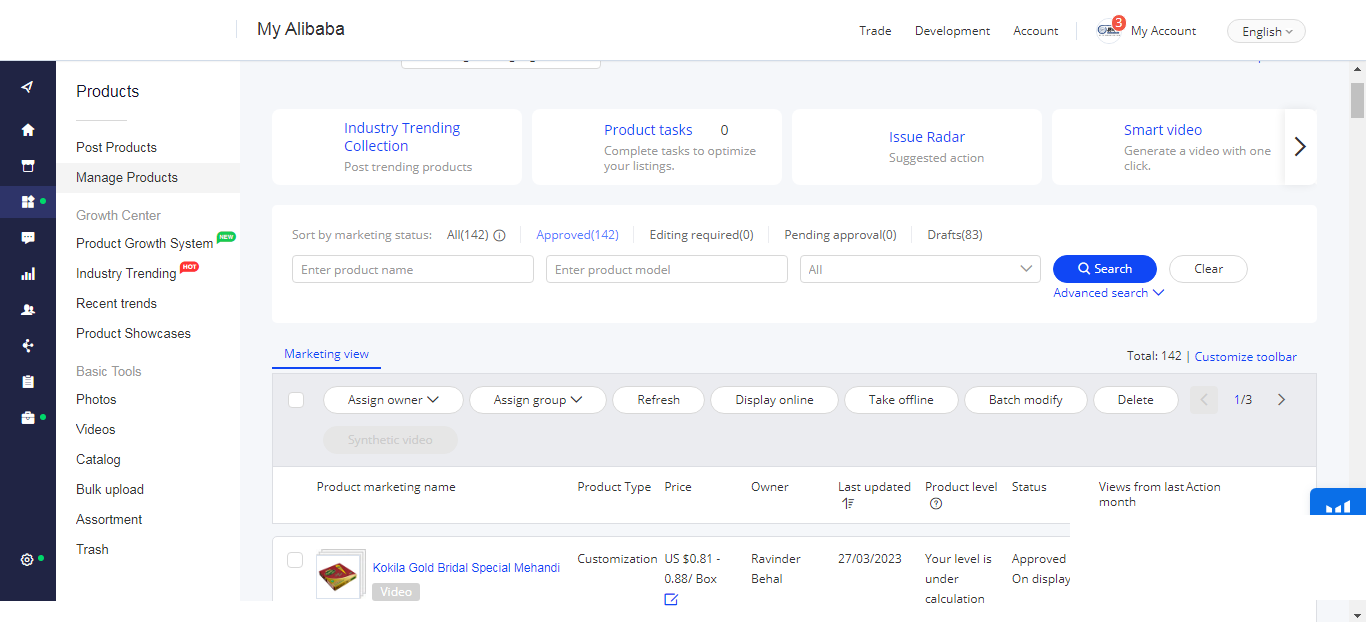
Task: Open the Messages chat icon in the sidebar
Action: [x=27, y=237]
